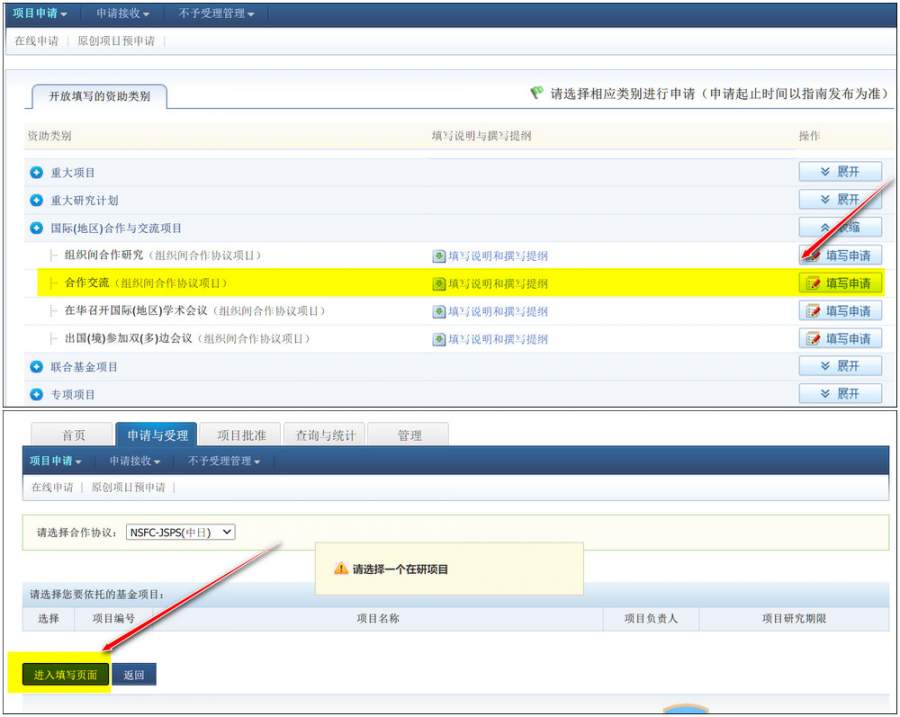Expand the 重大研究计划 row plus icon
The height and width of the screenshot is (717, 900).
(36, 200)
